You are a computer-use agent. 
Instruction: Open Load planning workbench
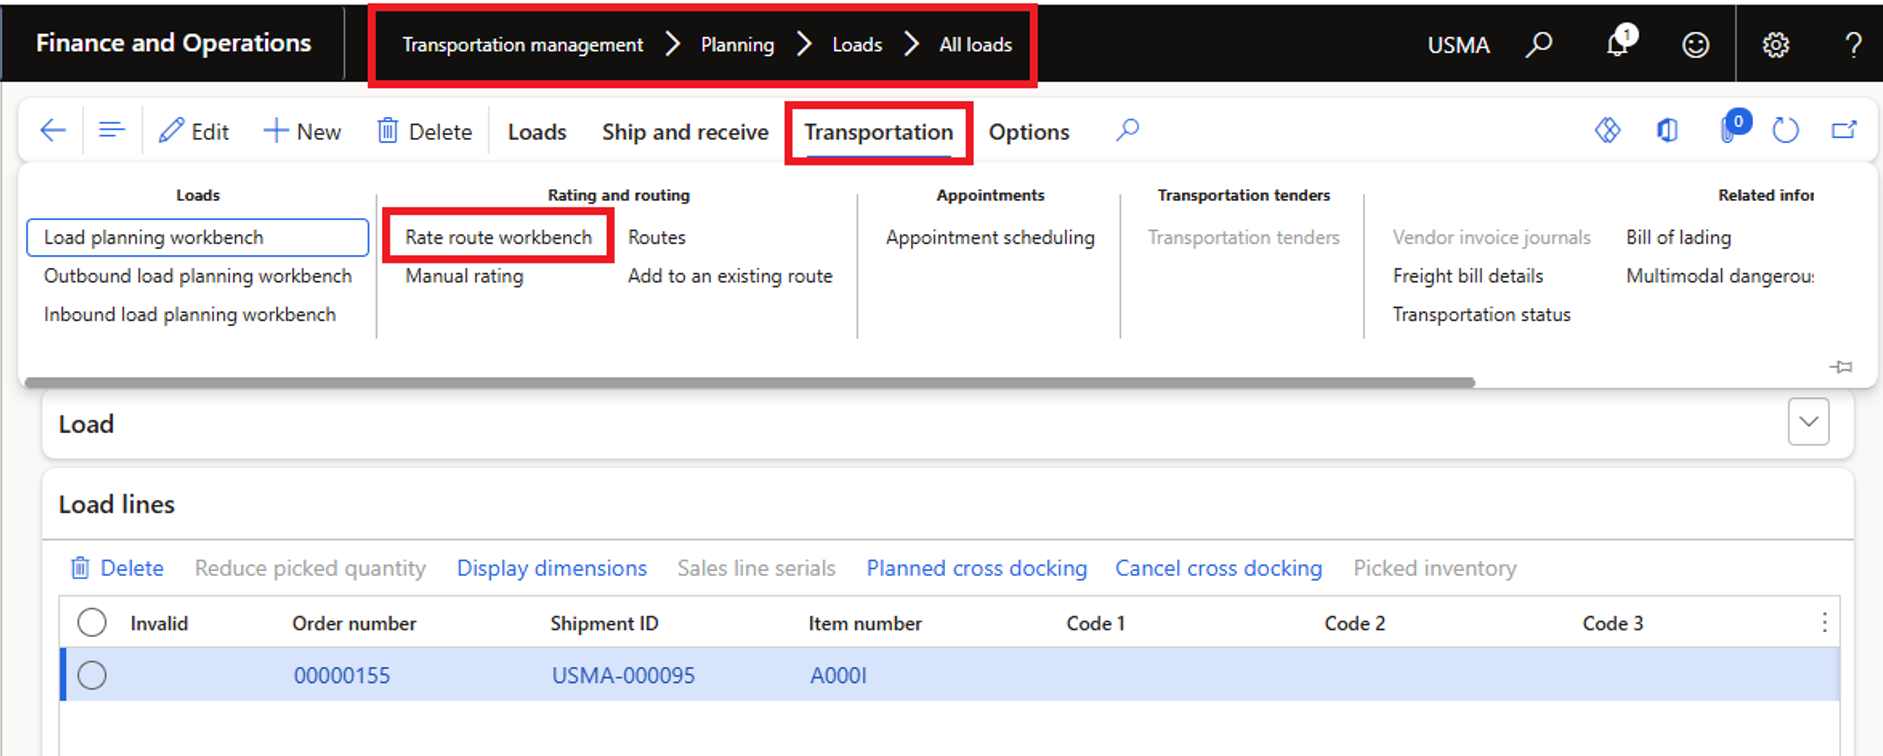198,237
